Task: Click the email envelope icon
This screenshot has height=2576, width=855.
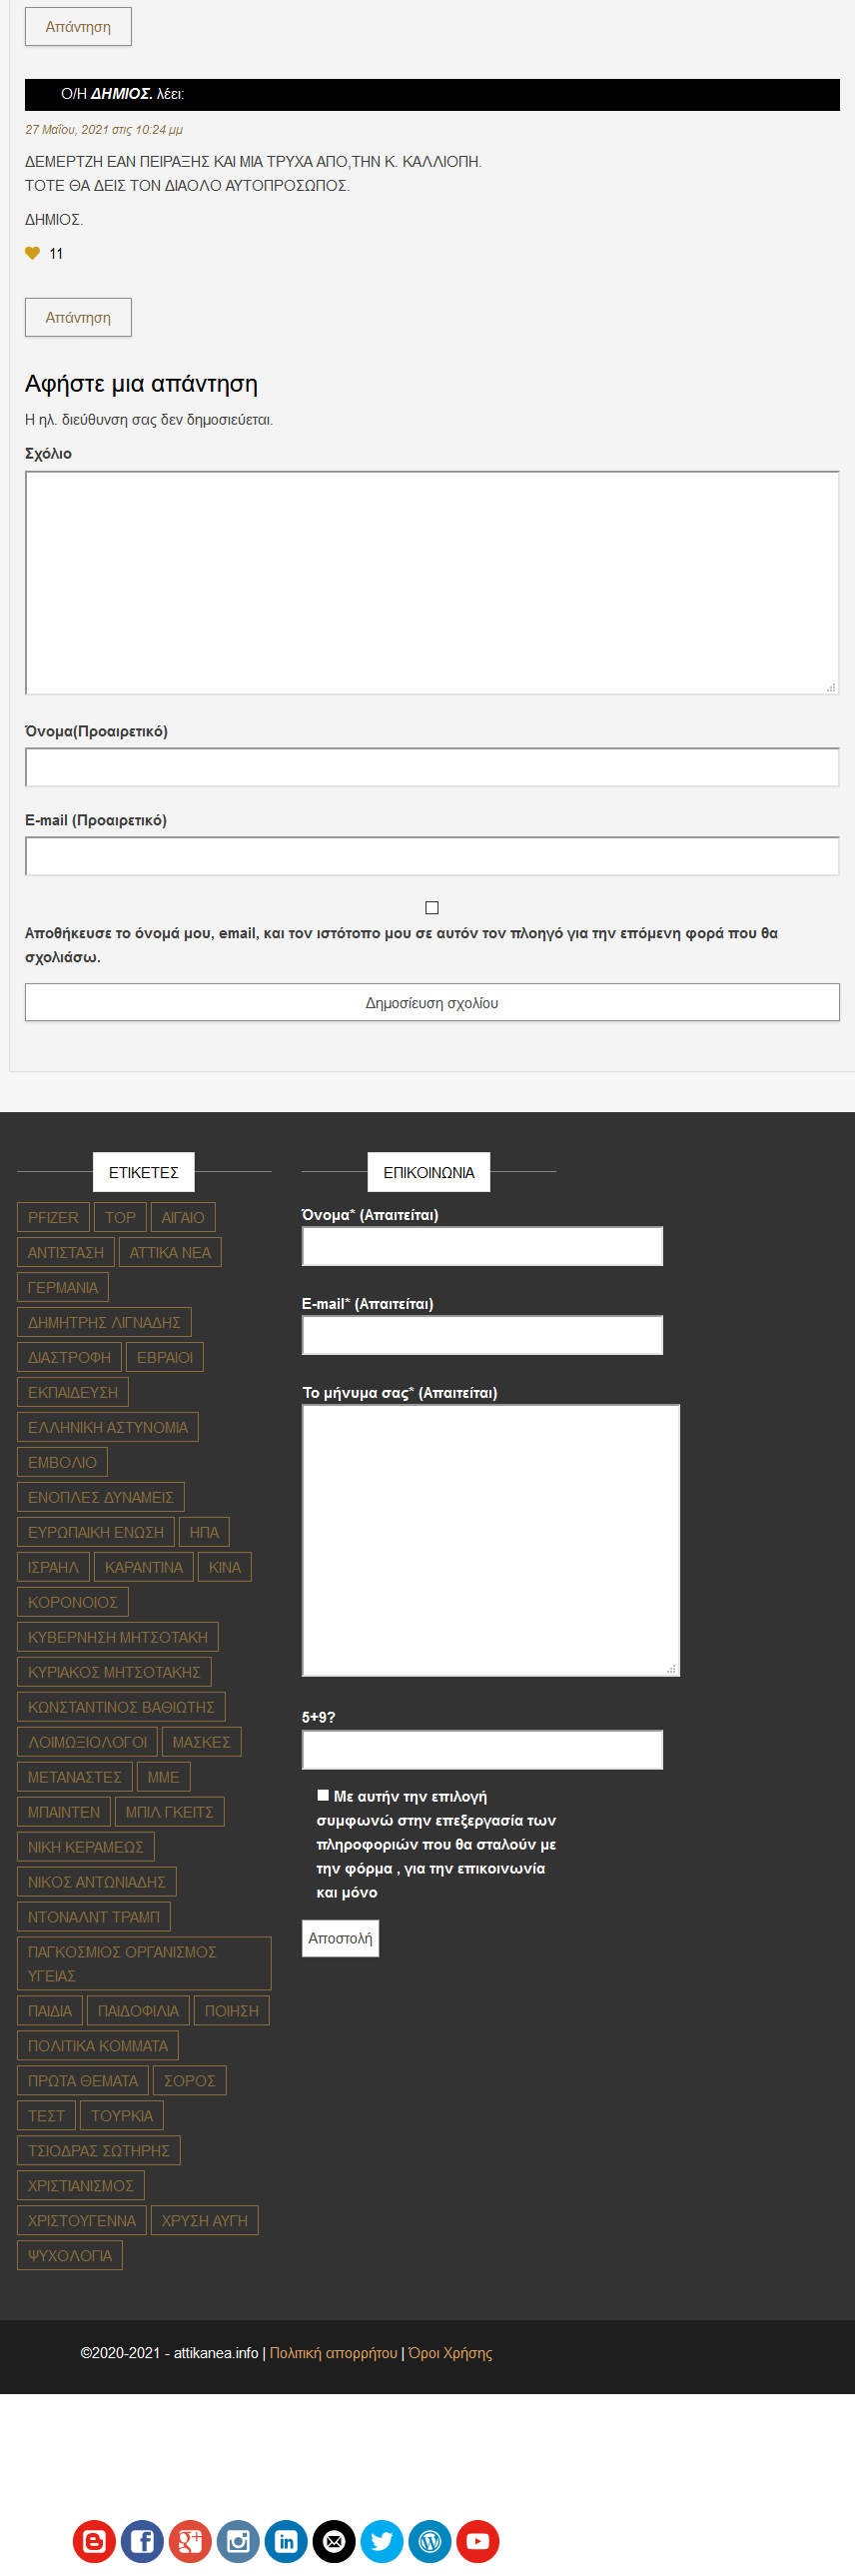Action: click(x=334, y=2541)
